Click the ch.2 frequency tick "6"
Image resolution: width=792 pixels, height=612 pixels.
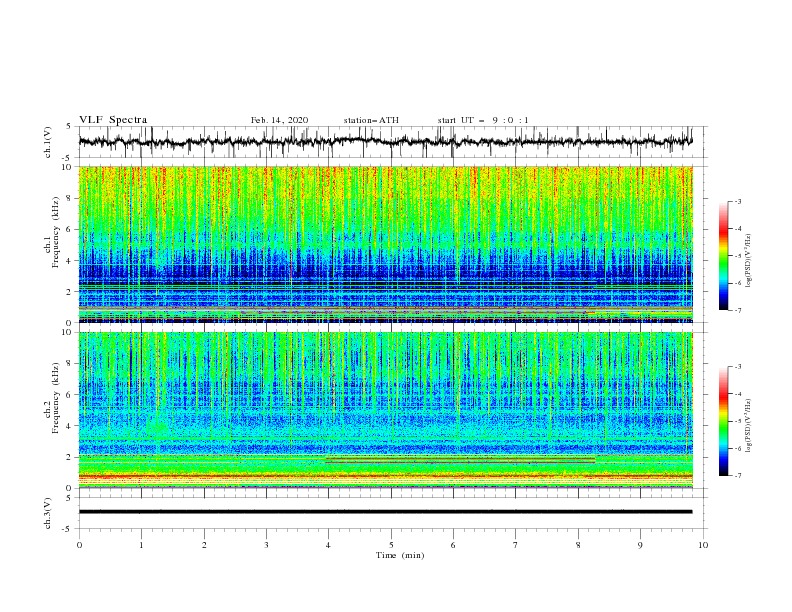71,395
